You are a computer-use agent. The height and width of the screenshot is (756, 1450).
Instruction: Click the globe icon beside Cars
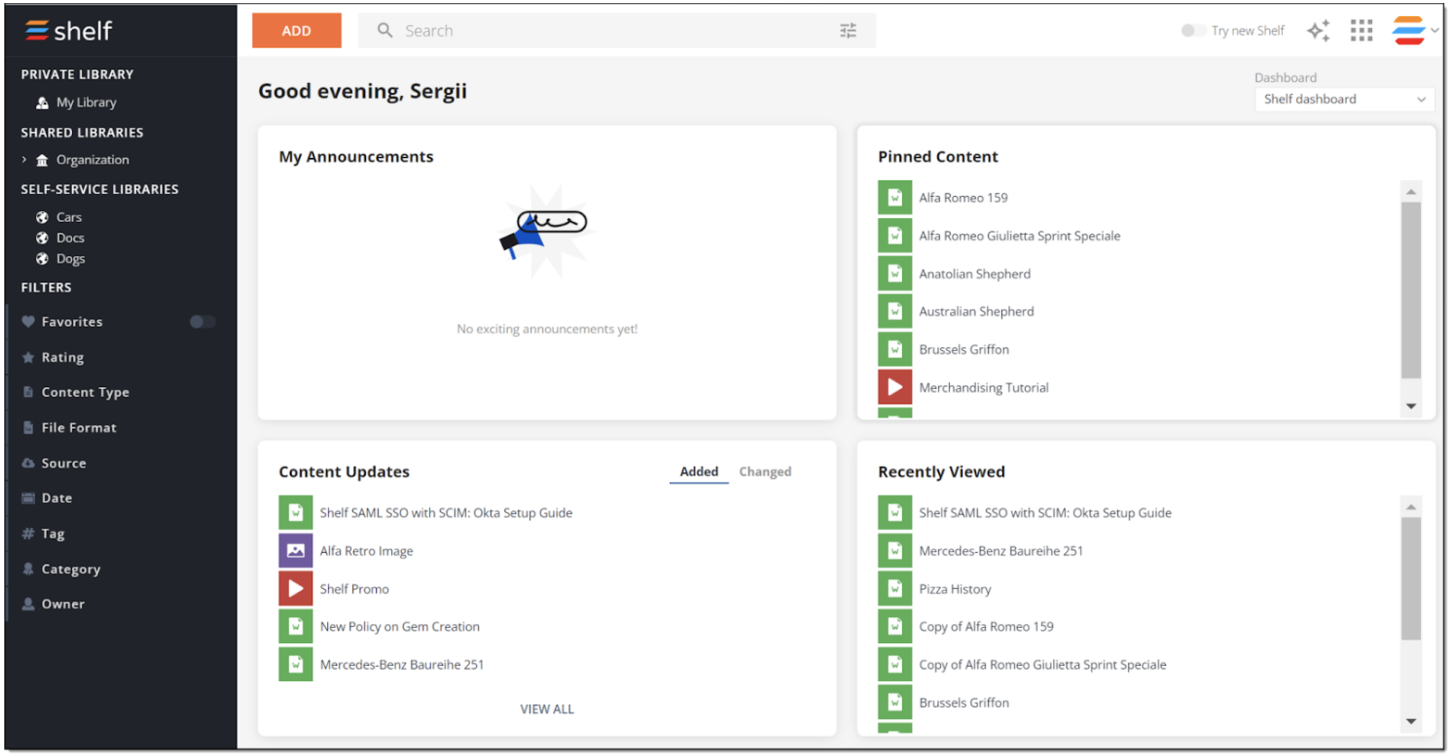(42, 217)
